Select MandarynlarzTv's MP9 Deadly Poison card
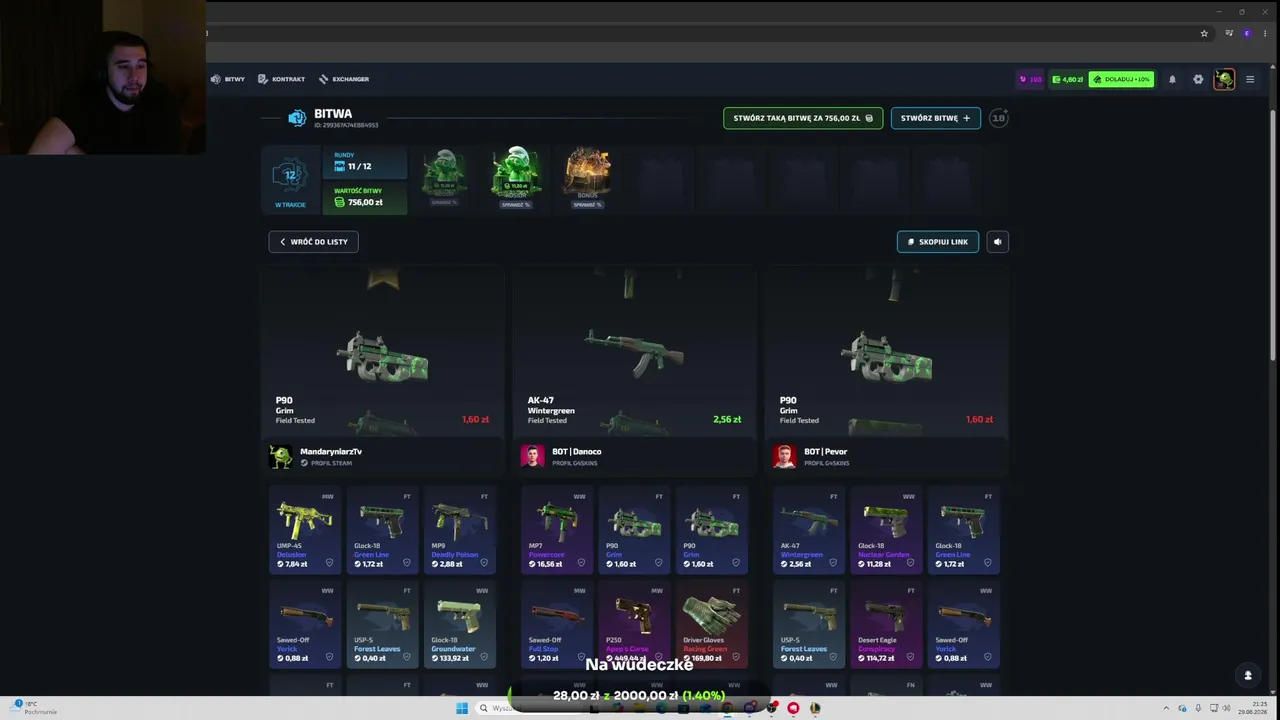1280x720 pixels. pos(459,530)
